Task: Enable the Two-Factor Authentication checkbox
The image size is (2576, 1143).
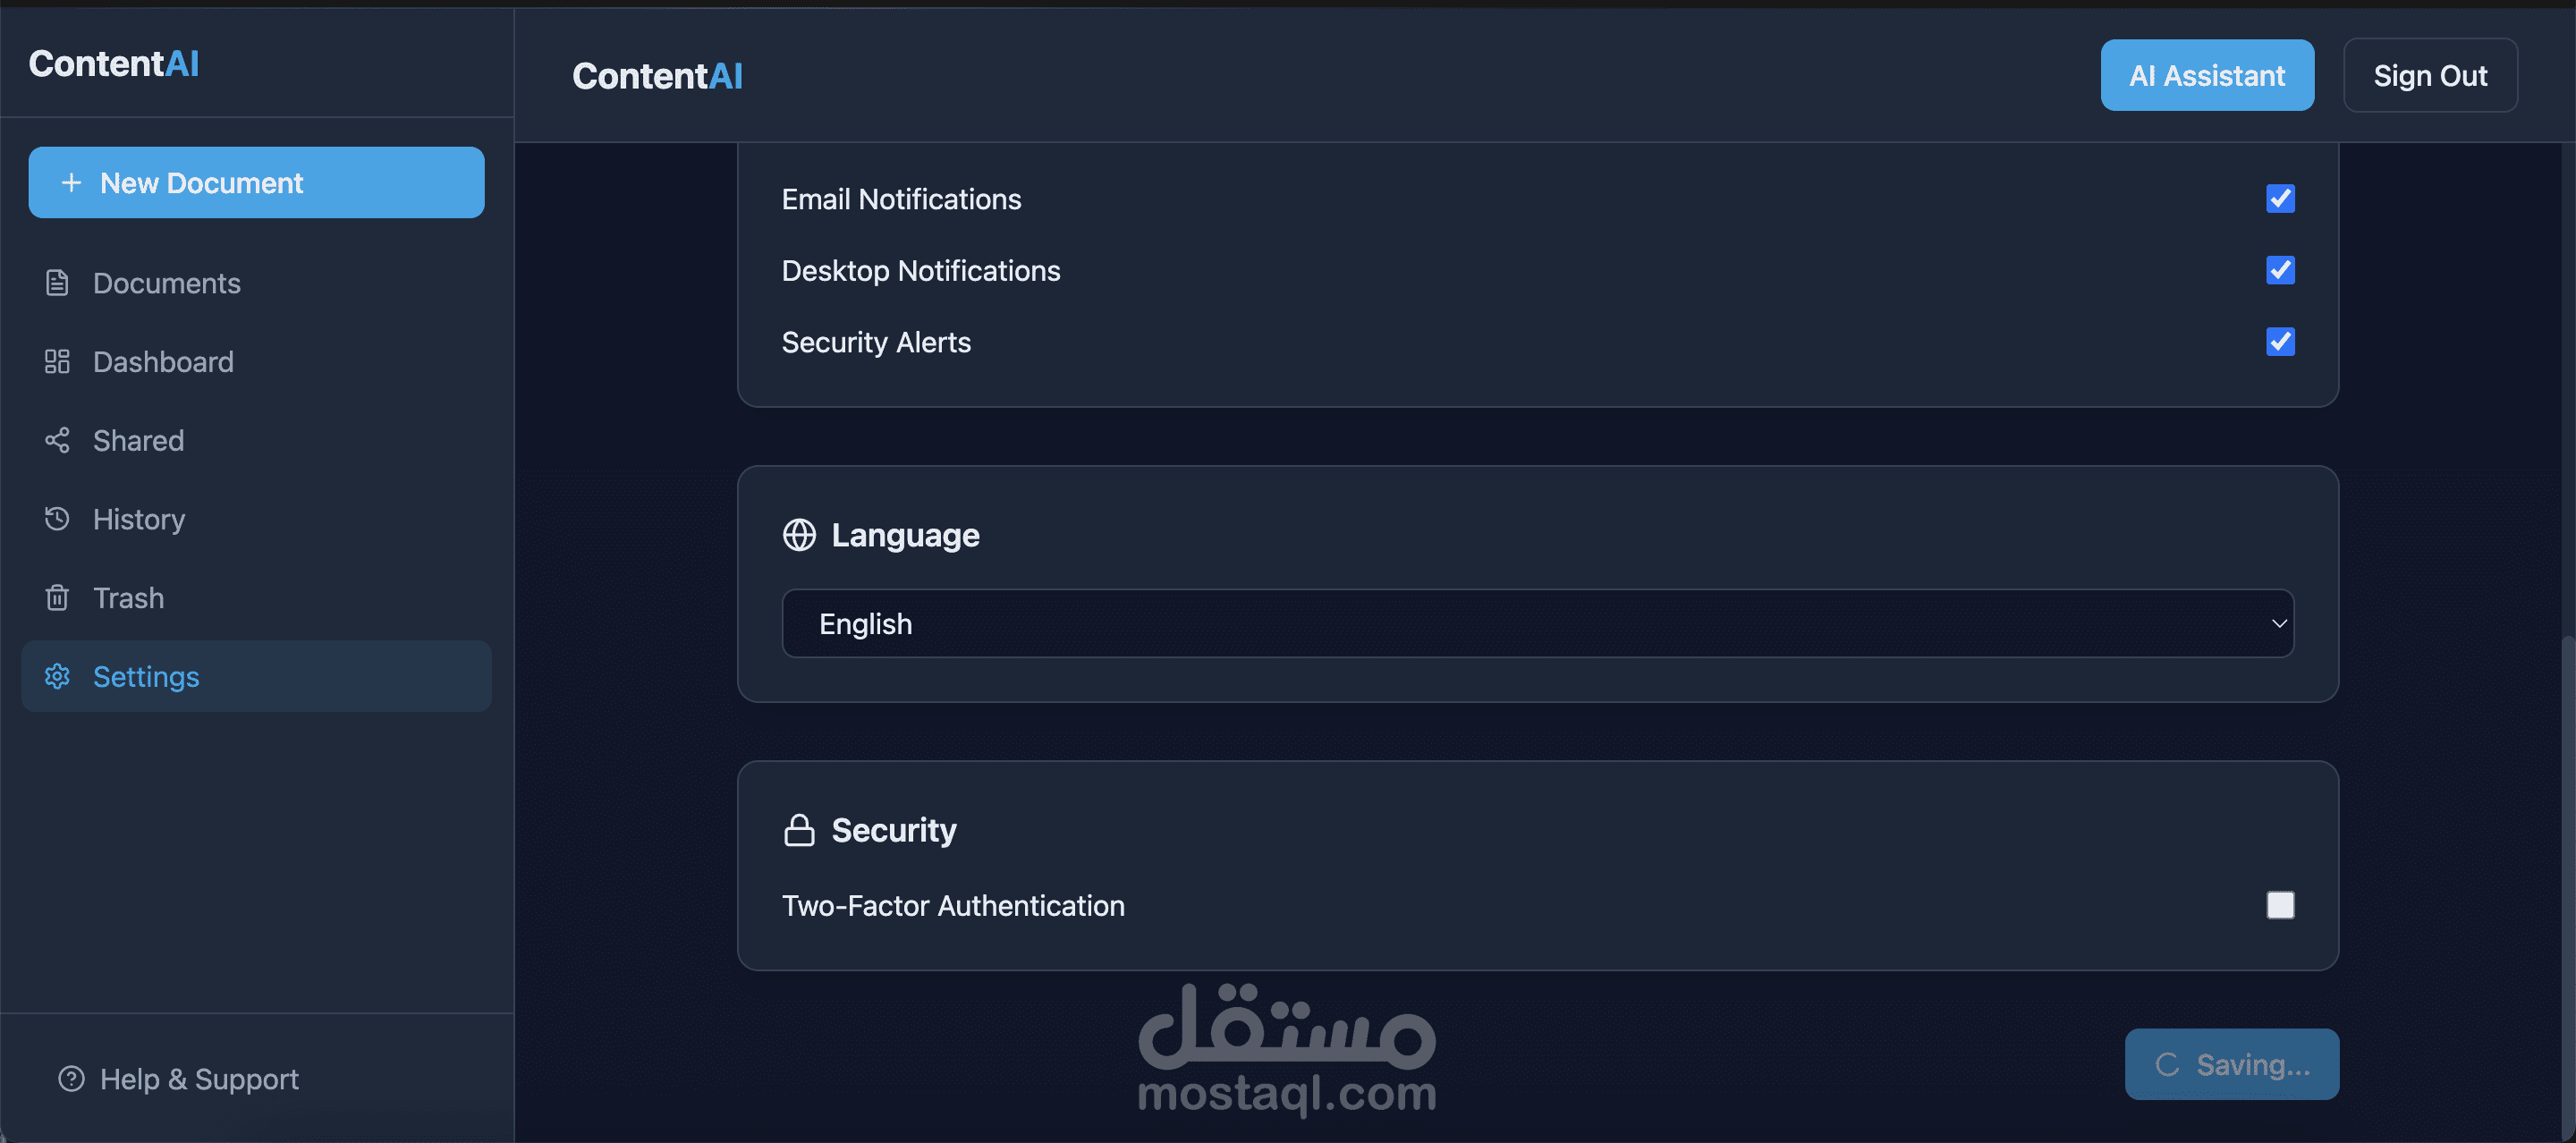Action: [x=2280, y=905]
